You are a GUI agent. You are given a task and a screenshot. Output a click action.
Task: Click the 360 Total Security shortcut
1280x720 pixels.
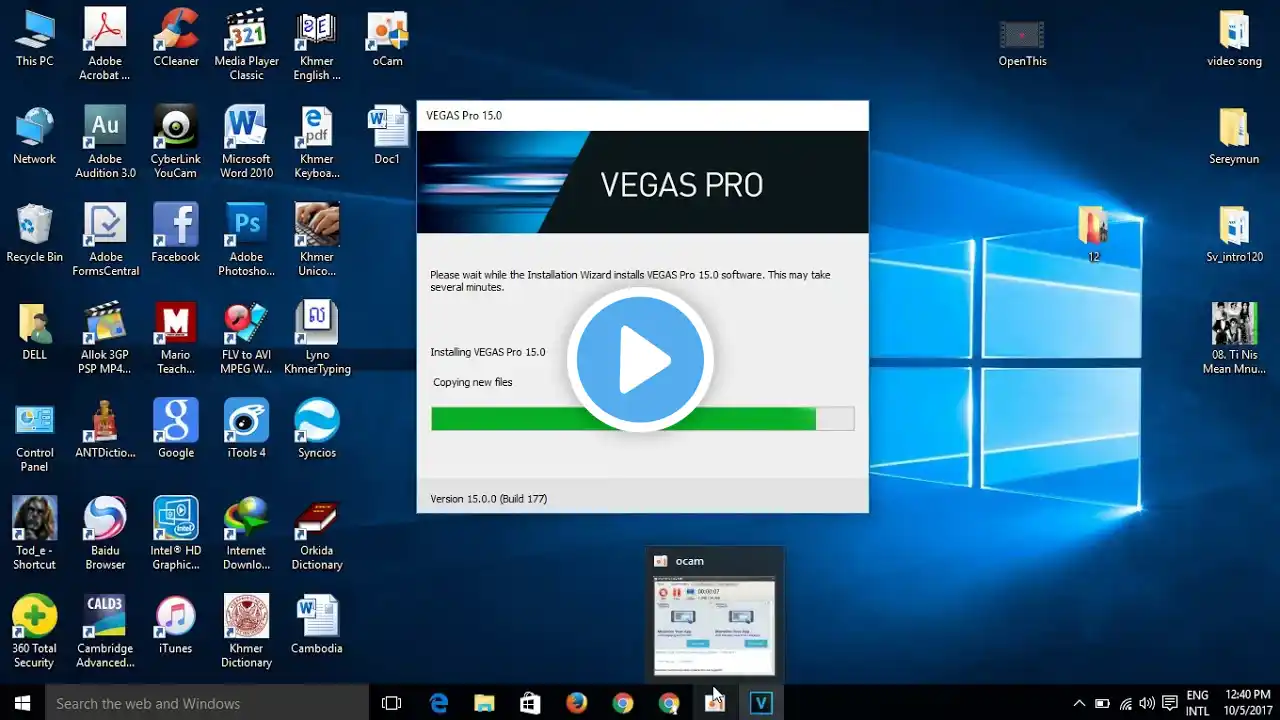34,633
